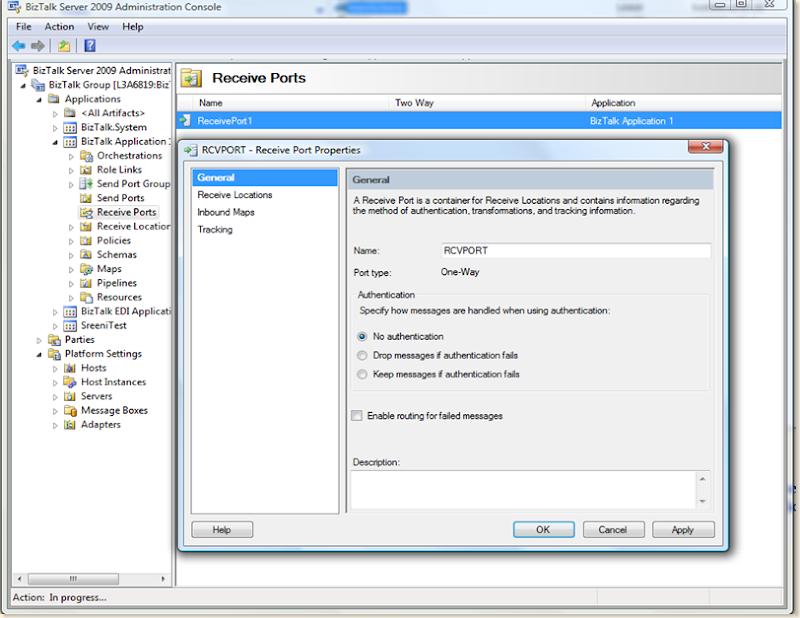
Task: Click the Orchestrations tree icon
Action: [x=86, y=156]
